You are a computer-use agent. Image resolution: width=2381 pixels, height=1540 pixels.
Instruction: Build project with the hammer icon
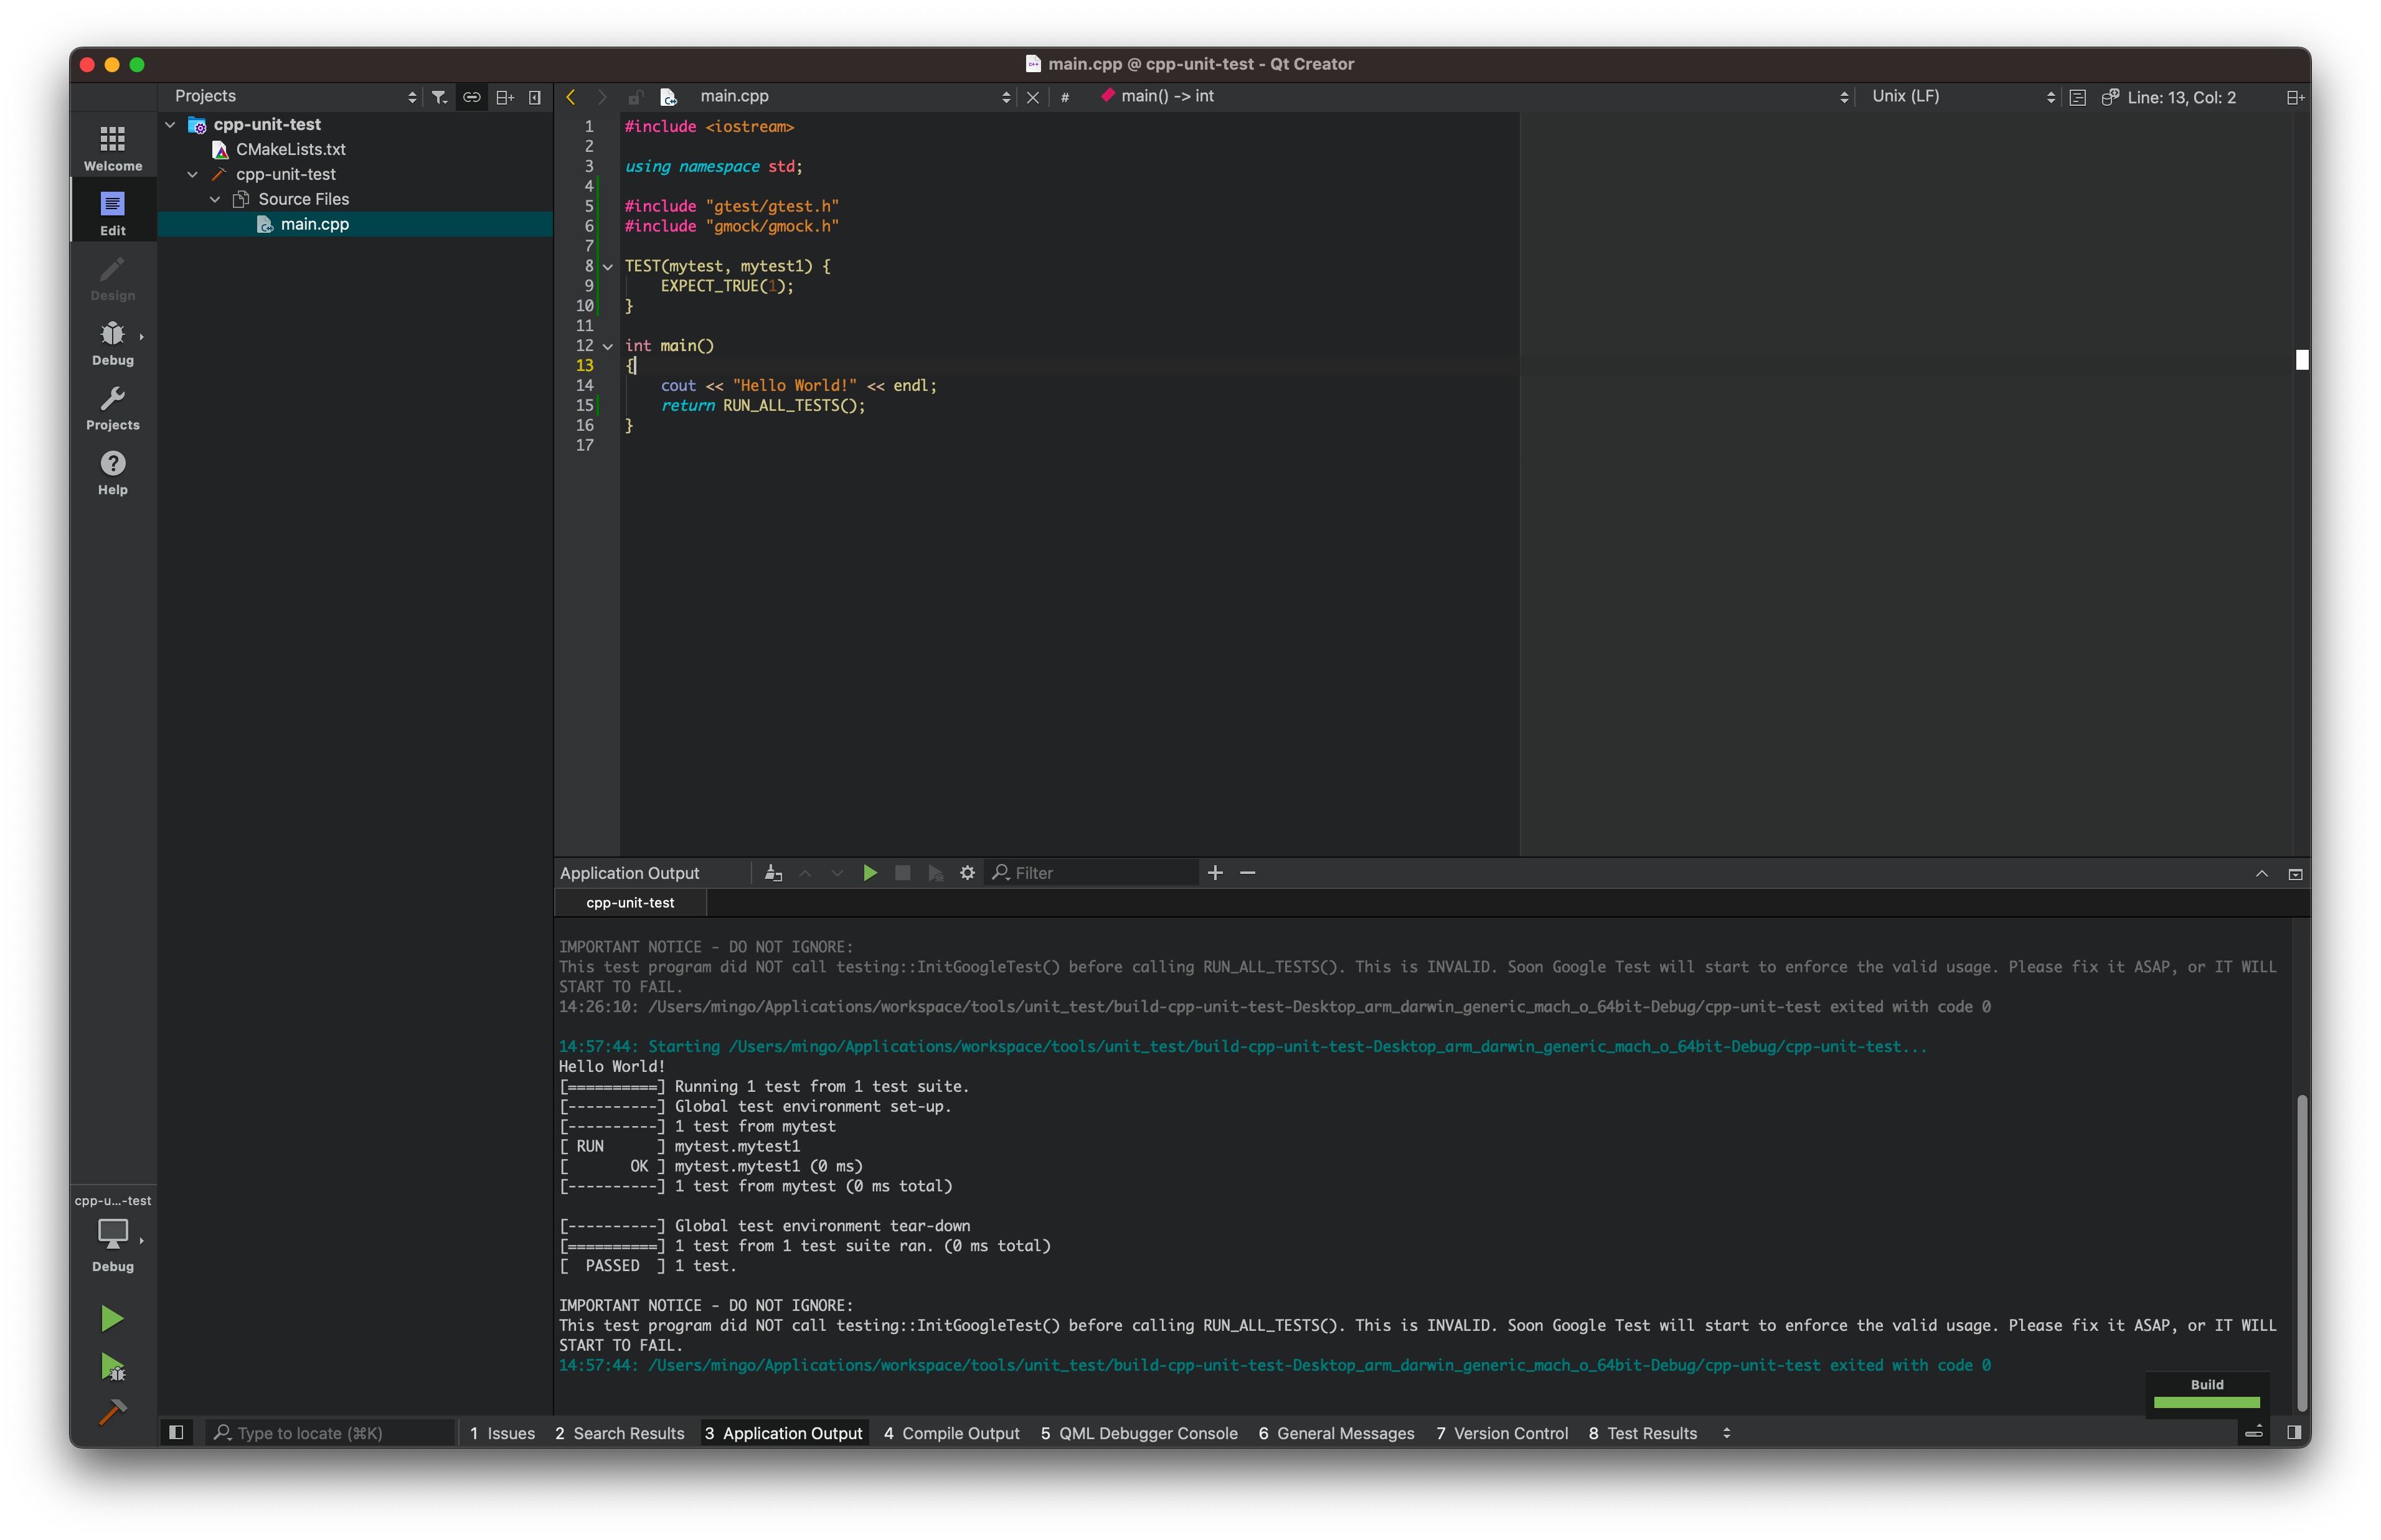coord(112,1412)
